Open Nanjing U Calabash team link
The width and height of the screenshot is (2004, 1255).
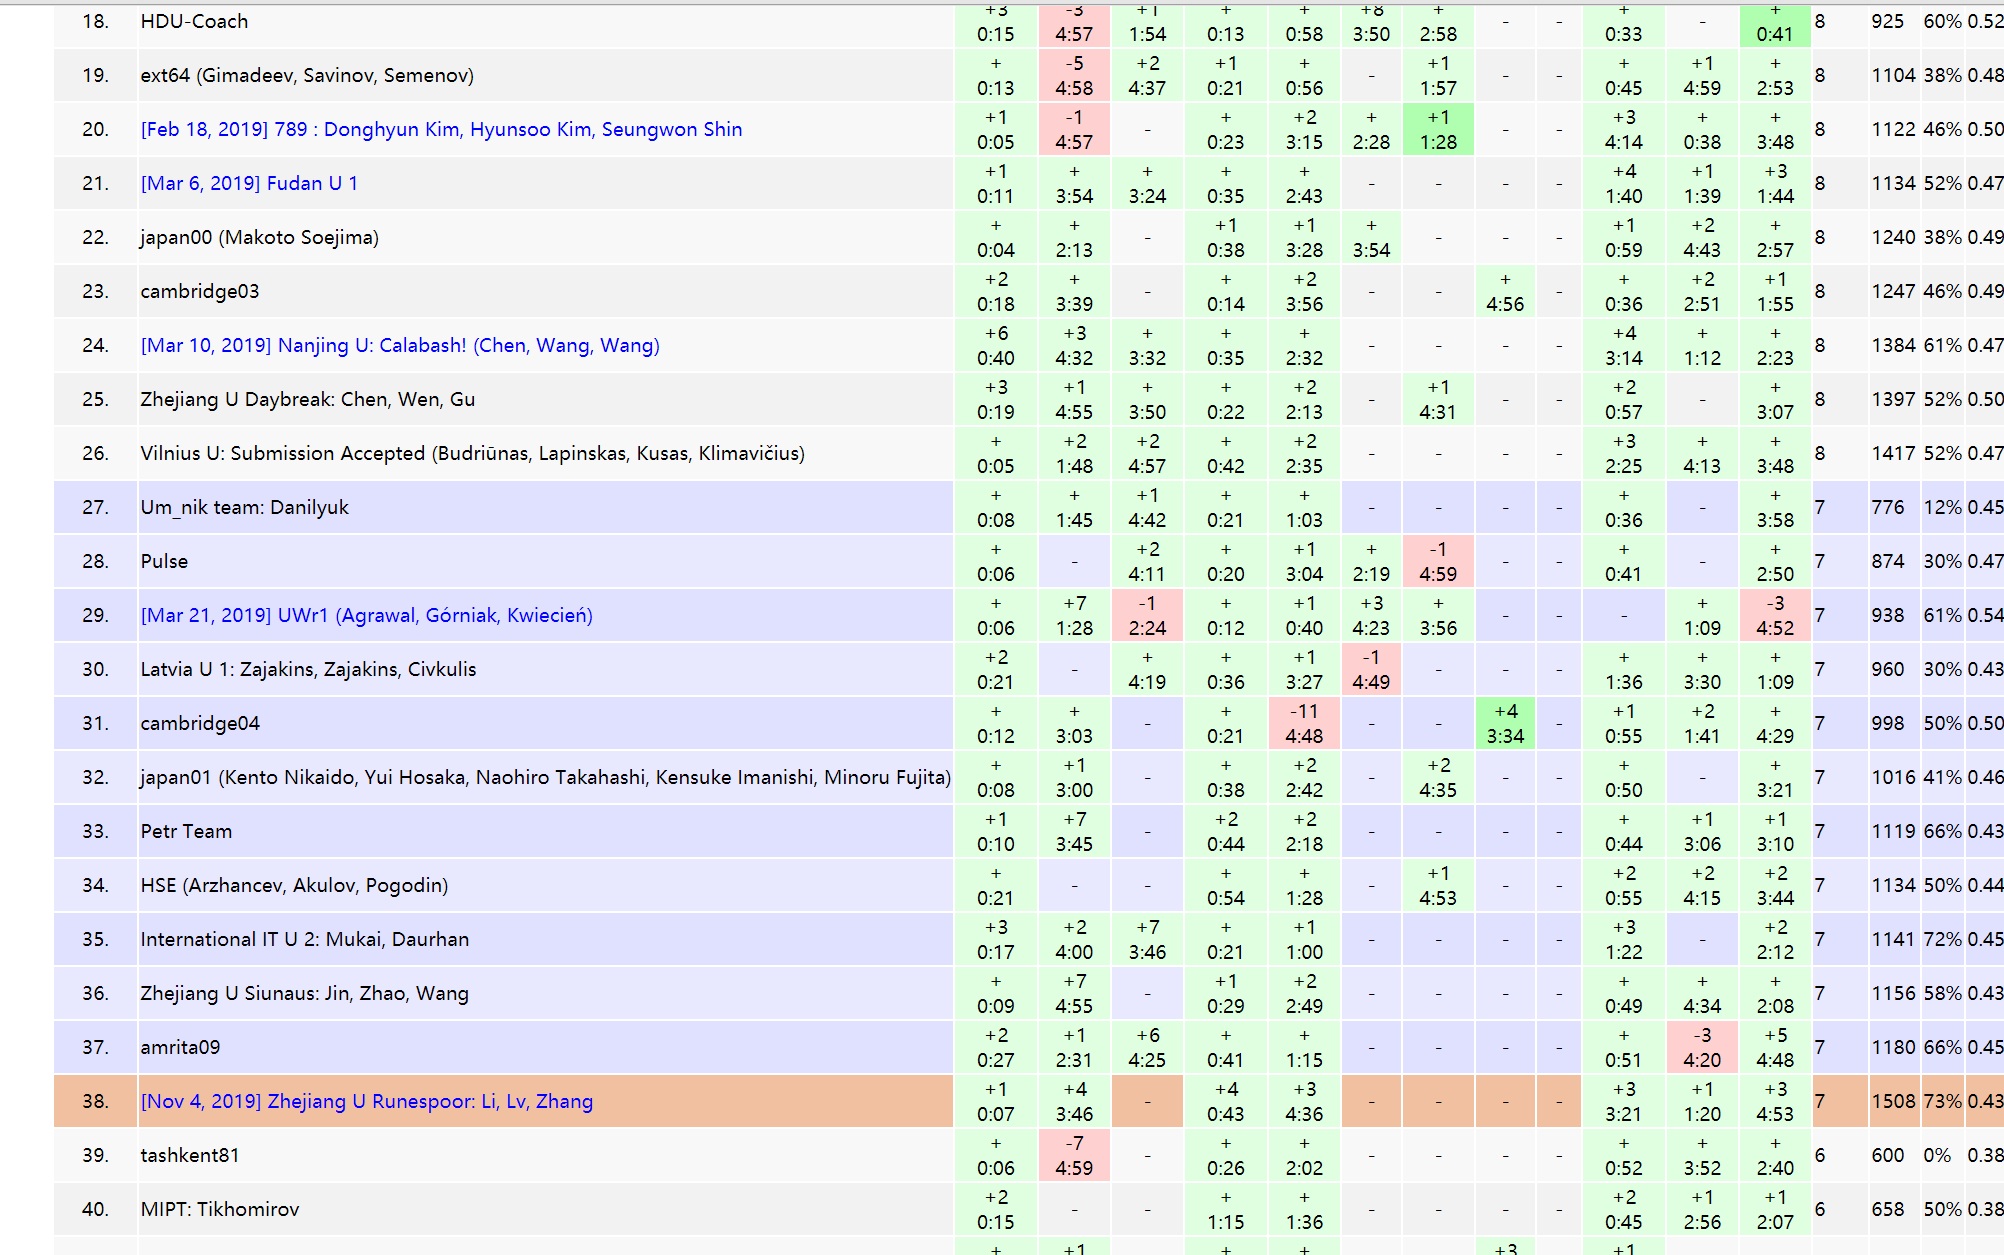400,345
